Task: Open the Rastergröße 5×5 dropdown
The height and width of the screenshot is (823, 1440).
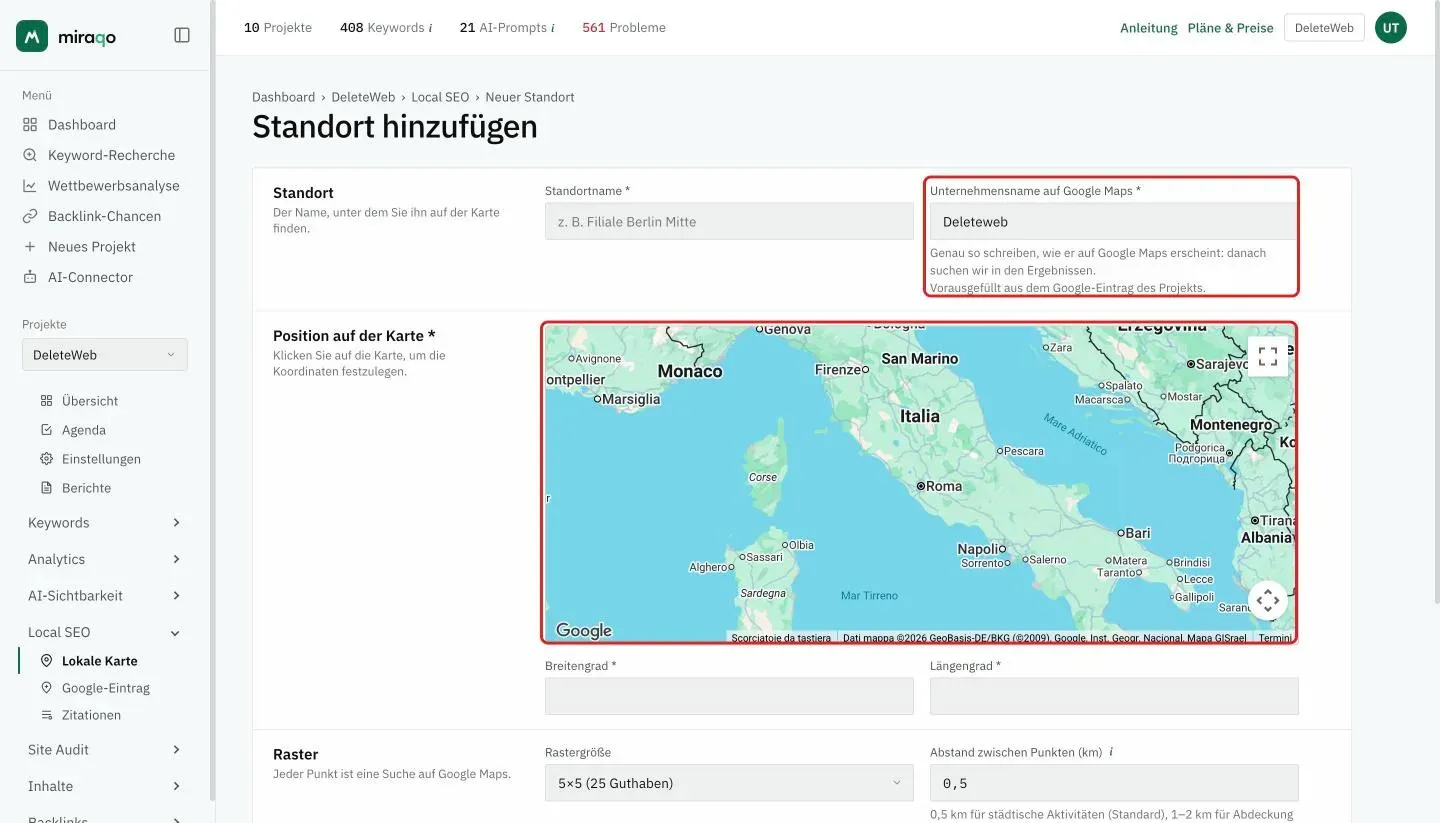Action: (729, 783)
